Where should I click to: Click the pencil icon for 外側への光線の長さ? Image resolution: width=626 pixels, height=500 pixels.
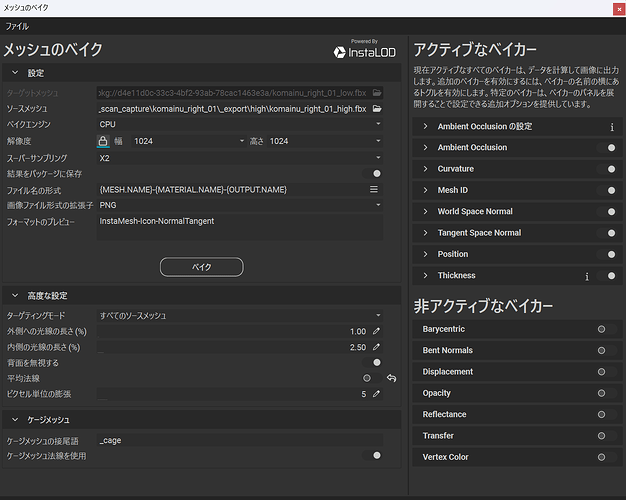point(377,331)
